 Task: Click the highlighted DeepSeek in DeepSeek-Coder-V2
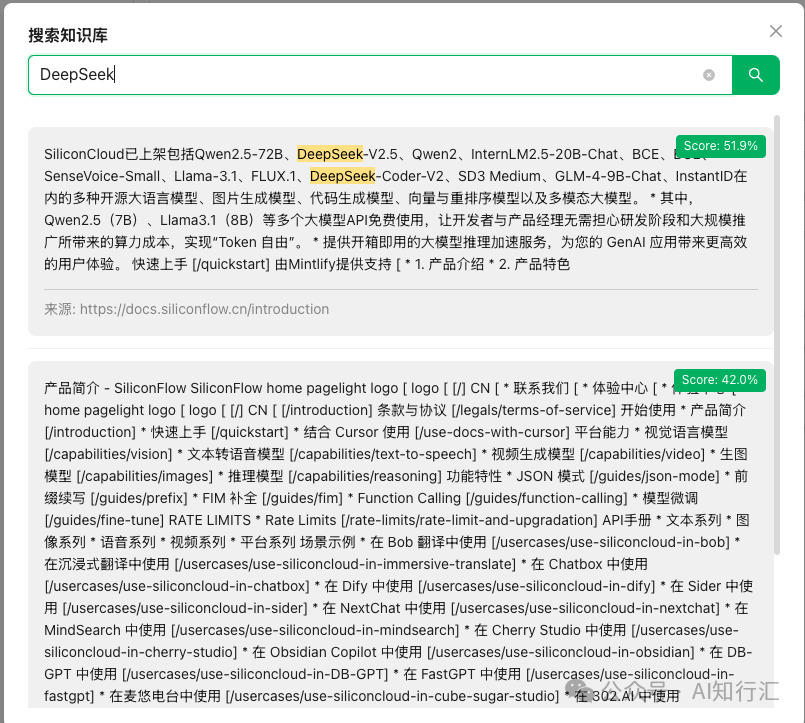click(x=342, y=176)
